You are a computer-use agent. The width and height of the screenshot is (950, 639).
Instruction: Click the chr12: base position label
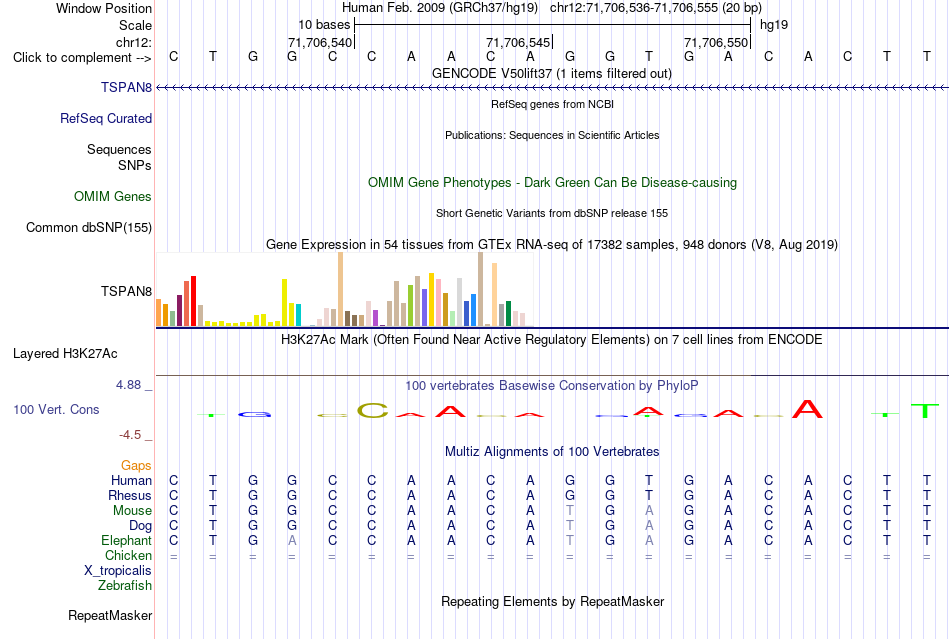(x=133, y=42)
